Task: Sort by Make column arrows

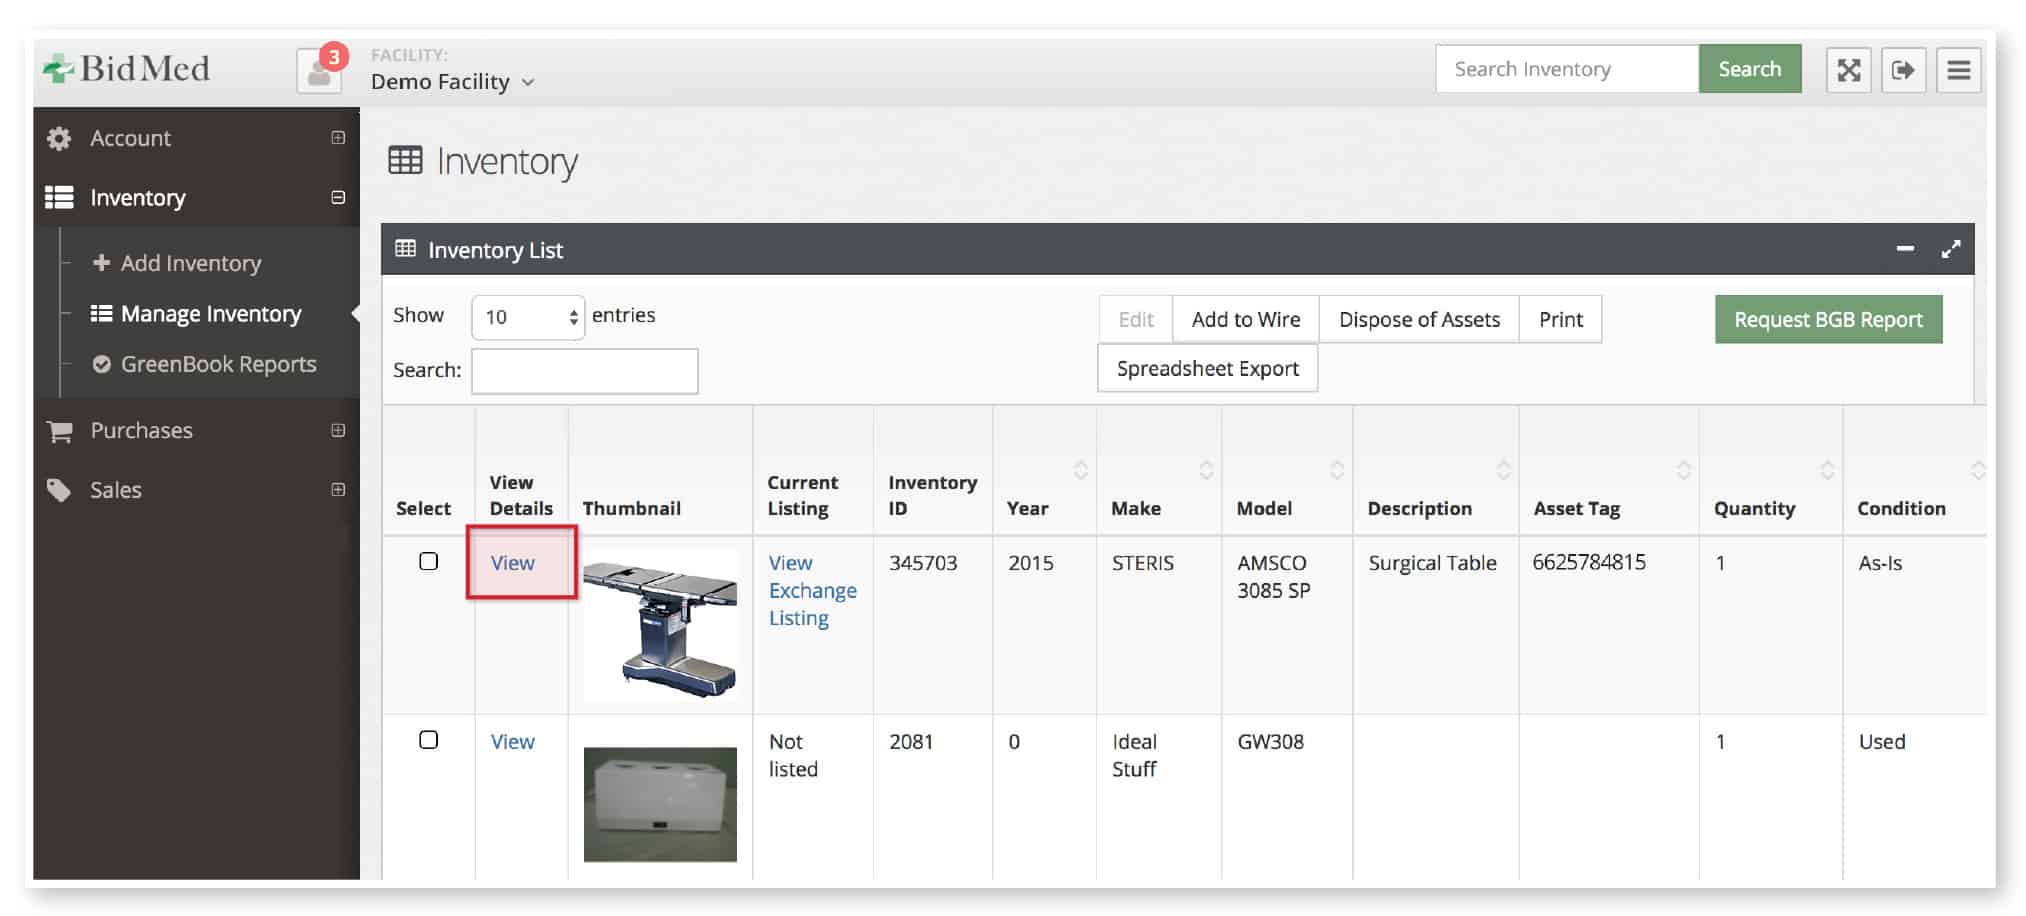Action: 1206,470
